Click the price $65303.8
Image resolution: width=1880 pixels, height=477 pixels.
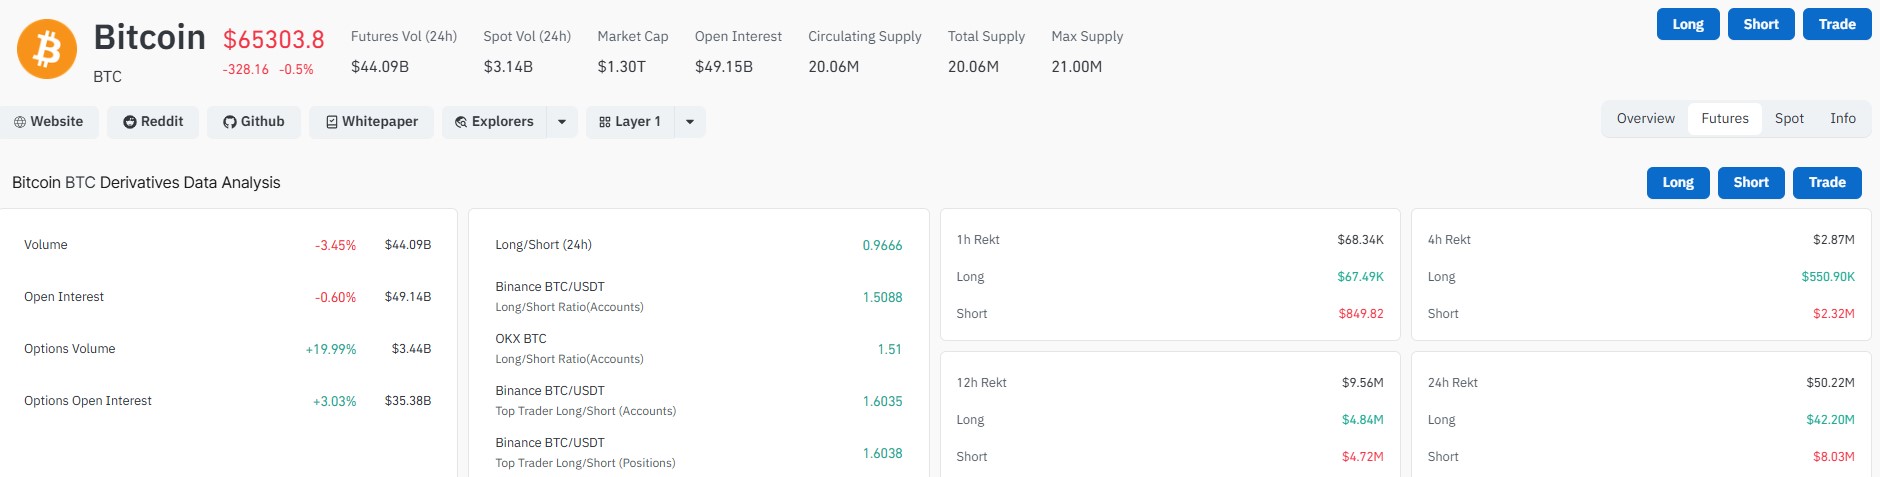[x=273, y=40]
